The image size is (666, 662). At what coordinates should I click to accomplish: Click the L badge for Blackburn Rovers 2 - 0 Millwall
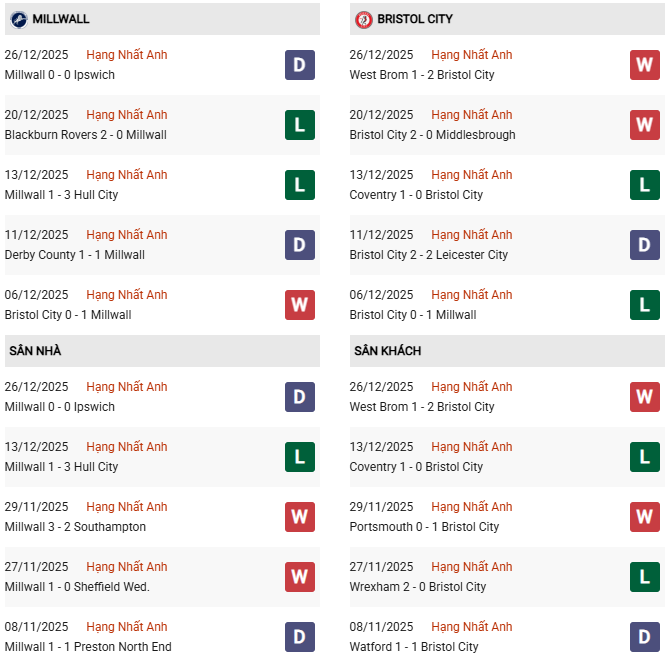(299, 125)
